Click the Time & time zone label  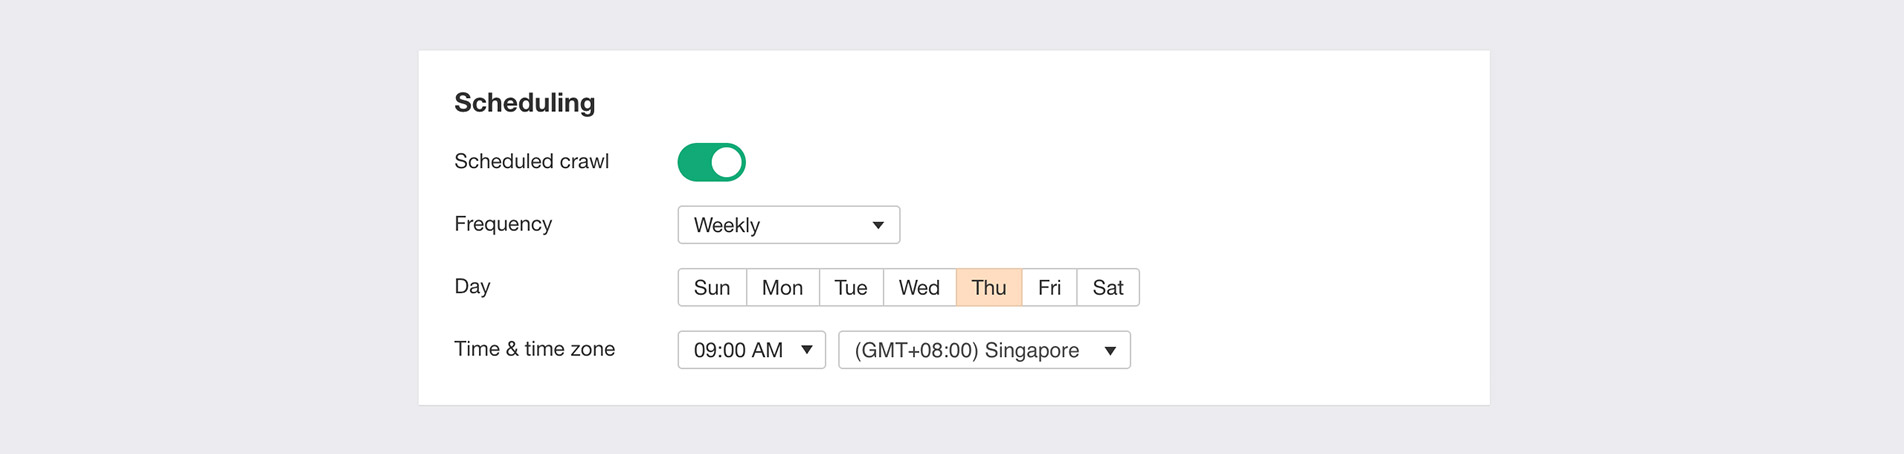tap(534, 349)
